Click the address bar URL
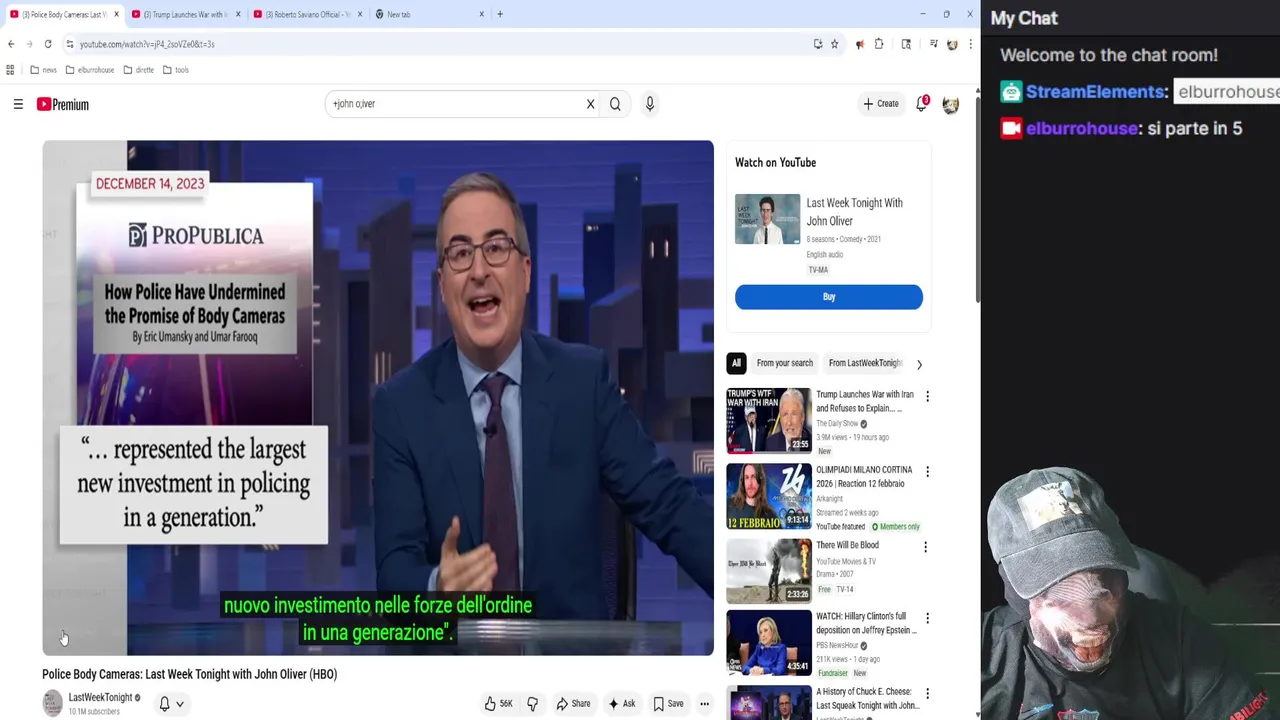The image size is (1280, 720). coord(147,44)
